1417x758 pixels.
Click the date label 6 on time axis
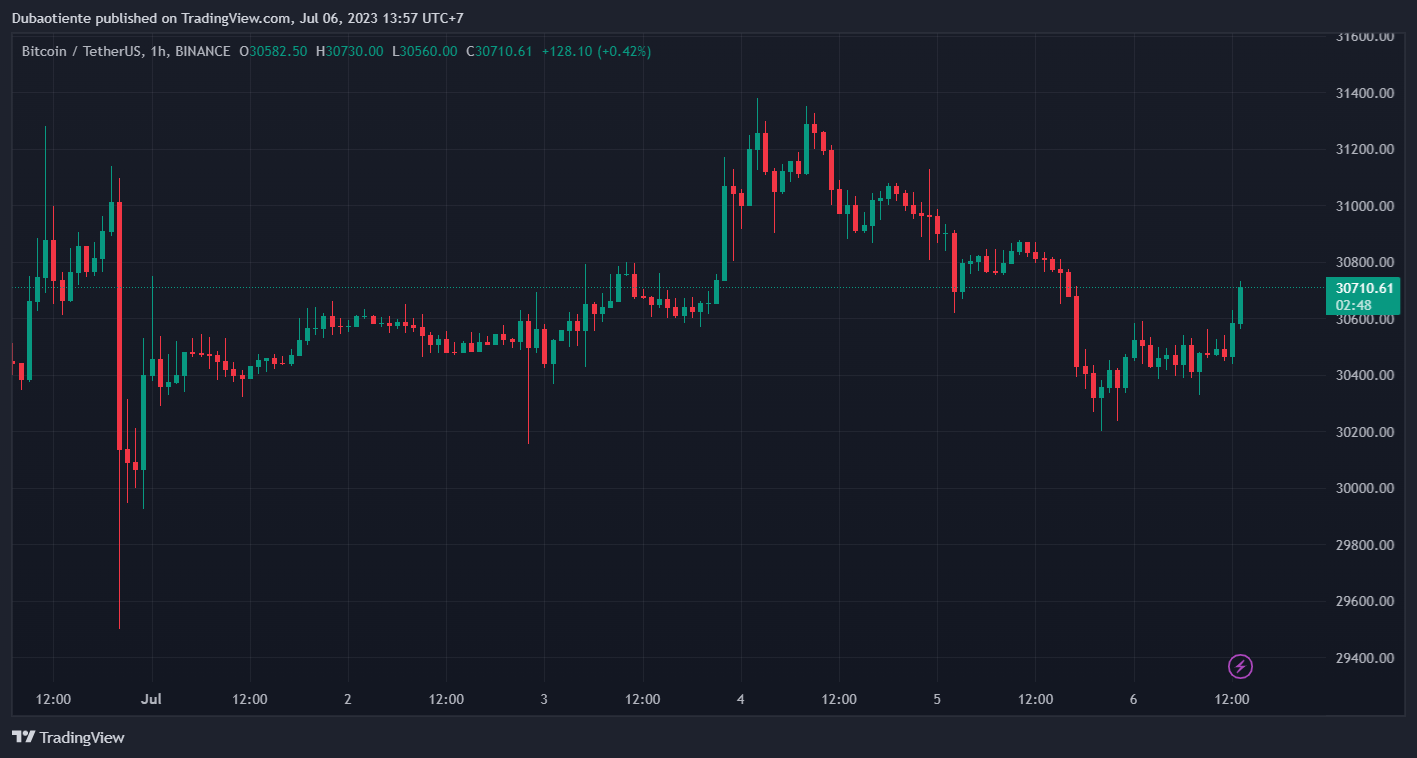point(1133,699)
